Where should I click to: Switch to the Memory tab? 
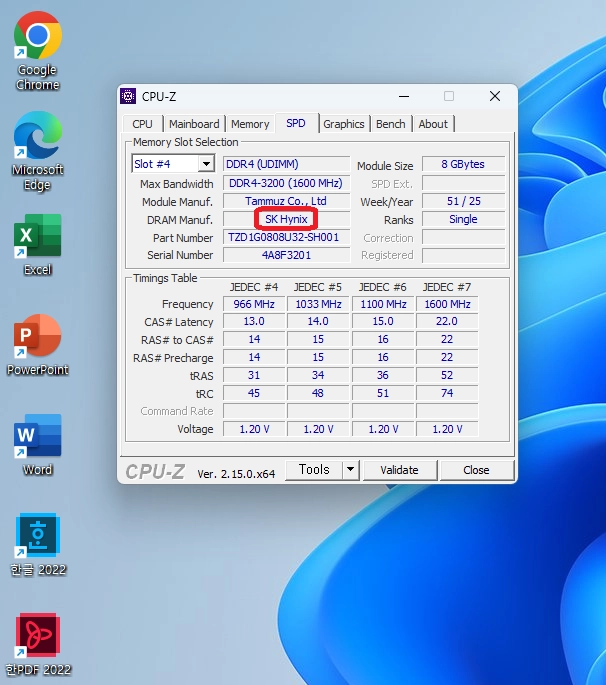pos(250,124)
